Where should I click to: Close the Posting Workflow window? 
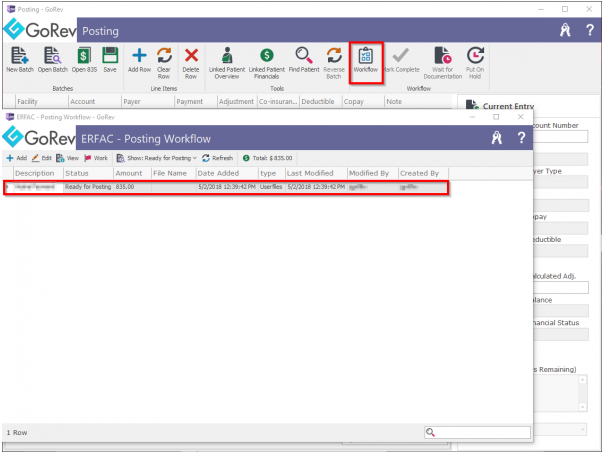pos(520,117)
